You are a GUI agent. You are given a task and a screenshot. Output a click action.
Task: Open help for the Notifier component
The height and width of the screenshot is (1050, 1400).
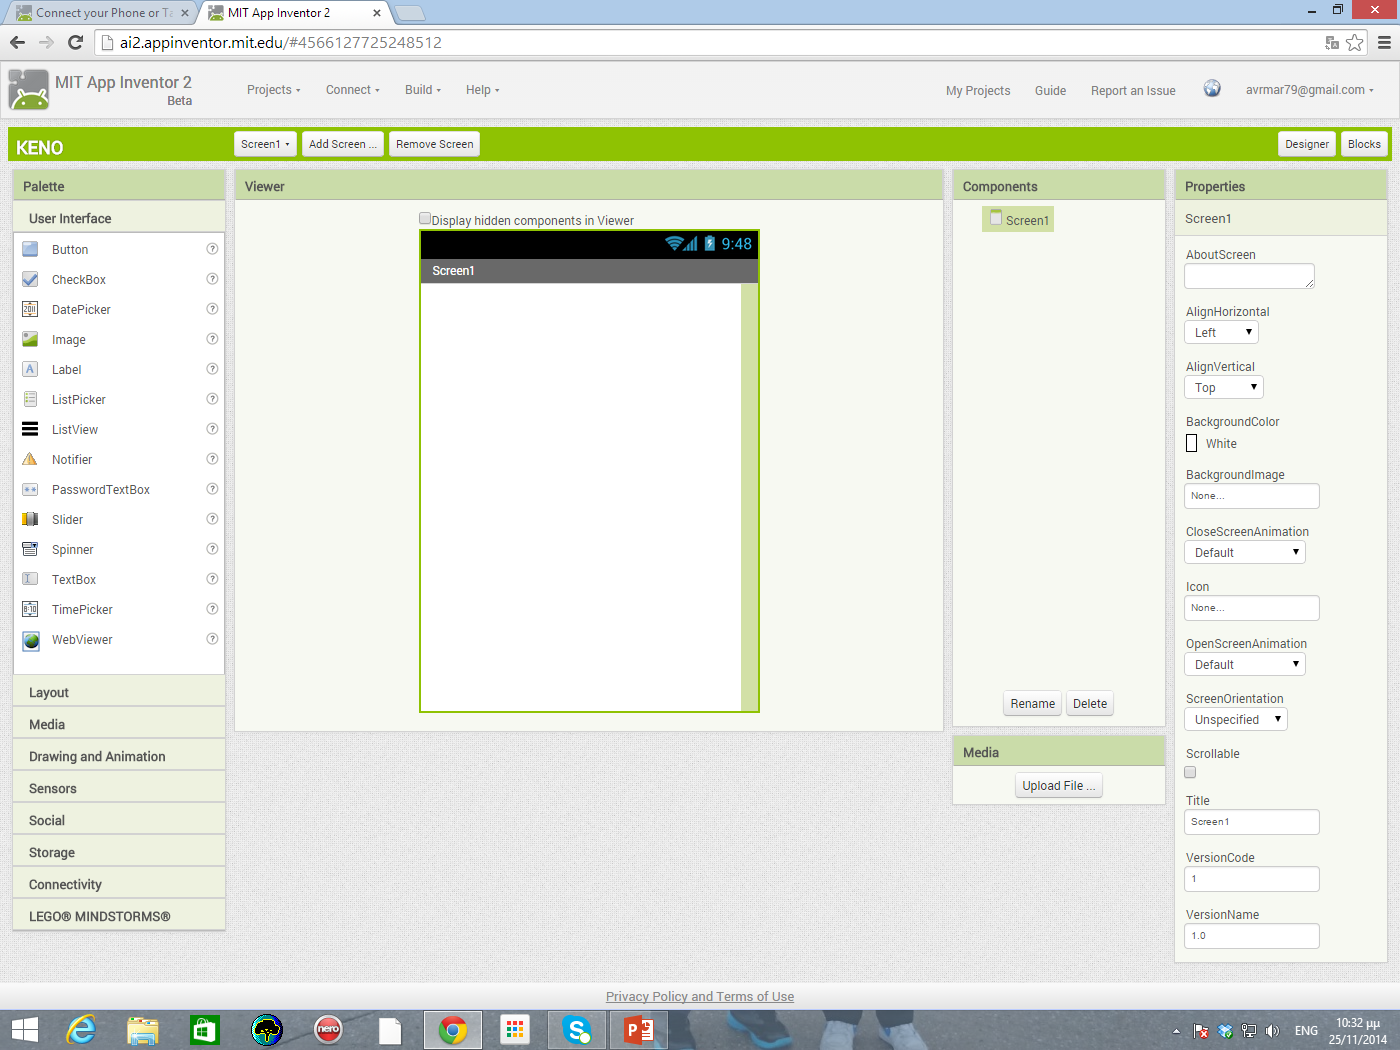[212, 459]
